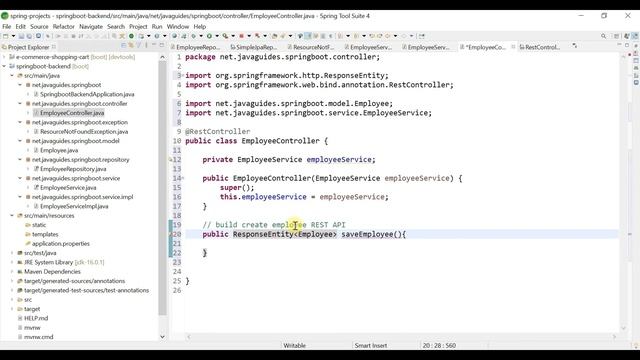Viewport: 640px width, 360px height.
Task: Select EmployeeService.java in the tree
Action: coord(68,188)
